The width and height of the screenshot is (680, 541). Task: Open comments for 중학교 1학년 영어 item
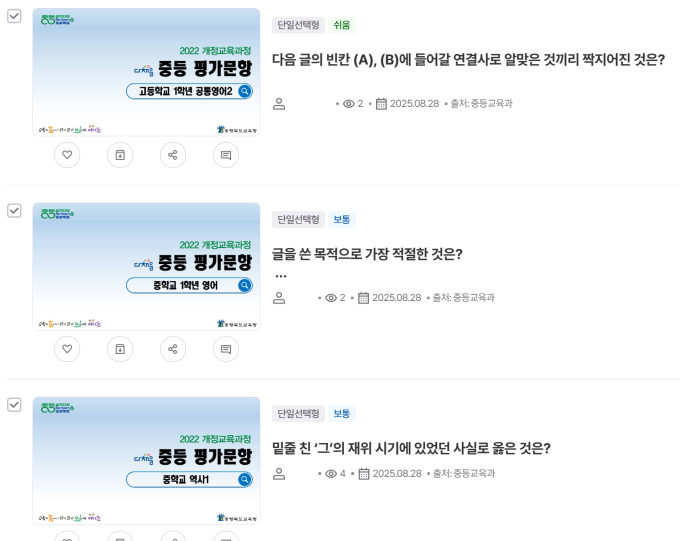point(226,349)
